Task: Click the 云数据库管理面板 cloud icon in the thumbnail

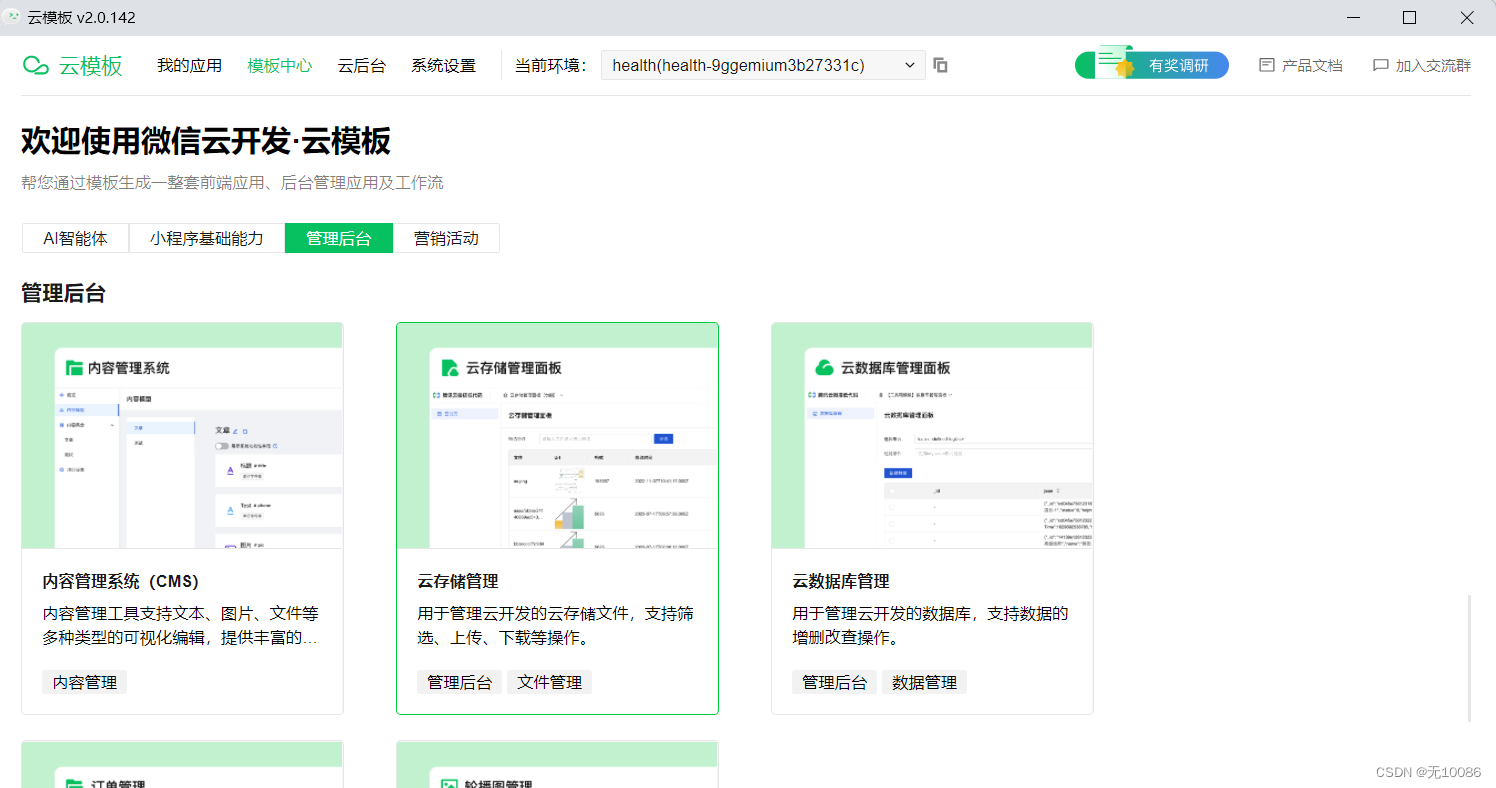Action: [825, 368]
